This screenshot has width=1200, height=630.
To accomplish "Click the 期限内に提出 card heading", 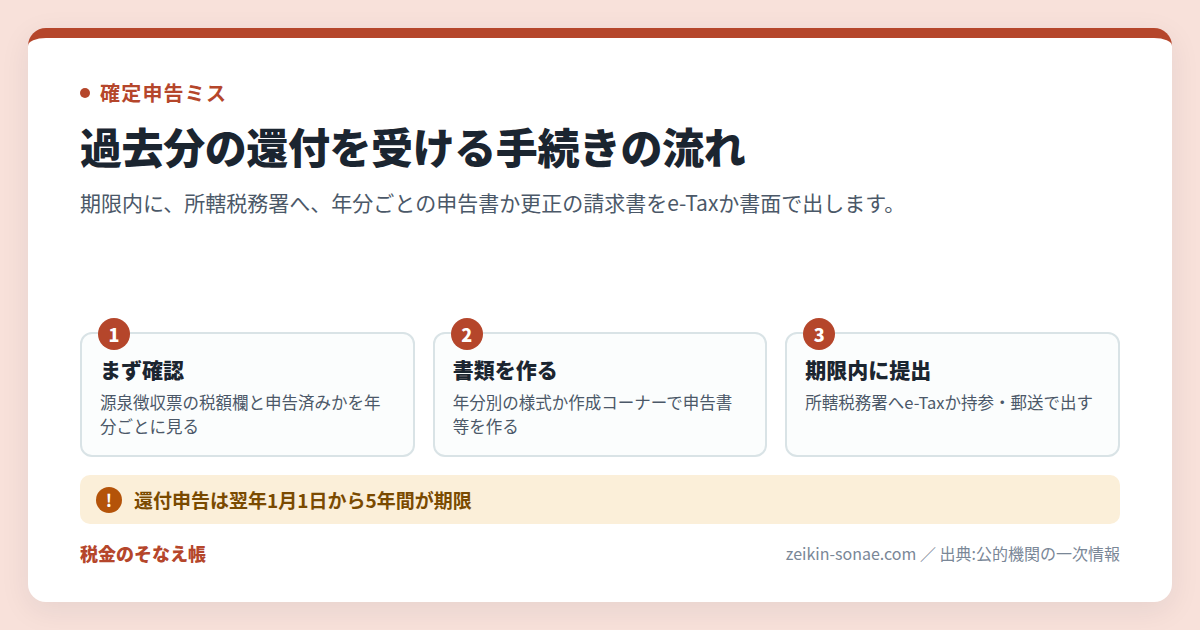I will [868, 371].
